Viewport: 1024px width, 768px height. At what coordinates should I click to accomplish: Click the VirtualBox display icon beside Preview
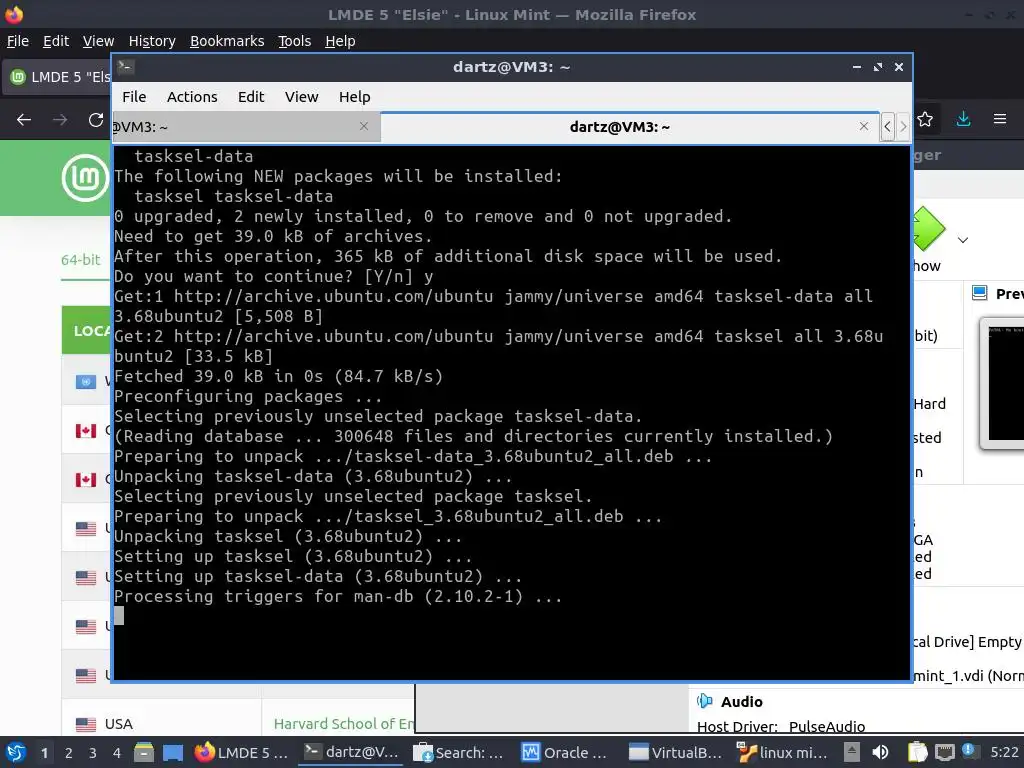coord(980,293)
